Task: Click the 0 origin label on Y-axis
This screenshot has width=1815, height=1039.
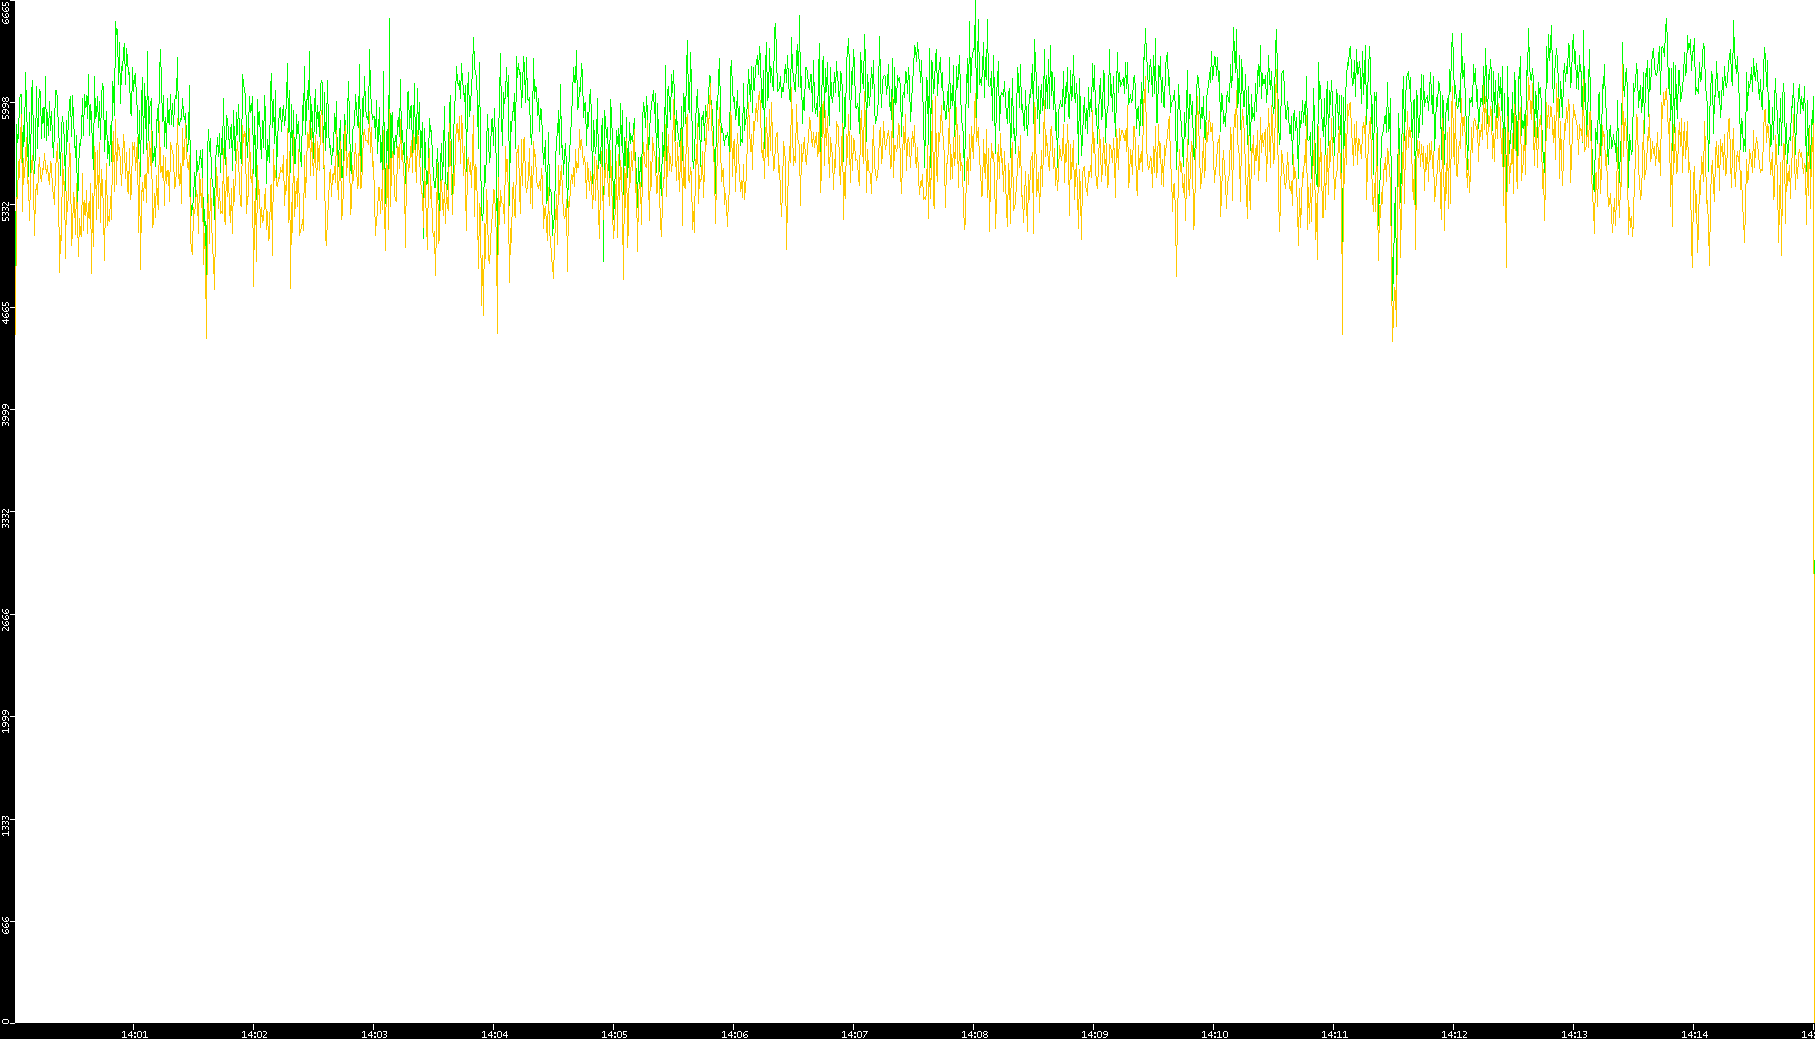Action: (x=6, y=1021)
